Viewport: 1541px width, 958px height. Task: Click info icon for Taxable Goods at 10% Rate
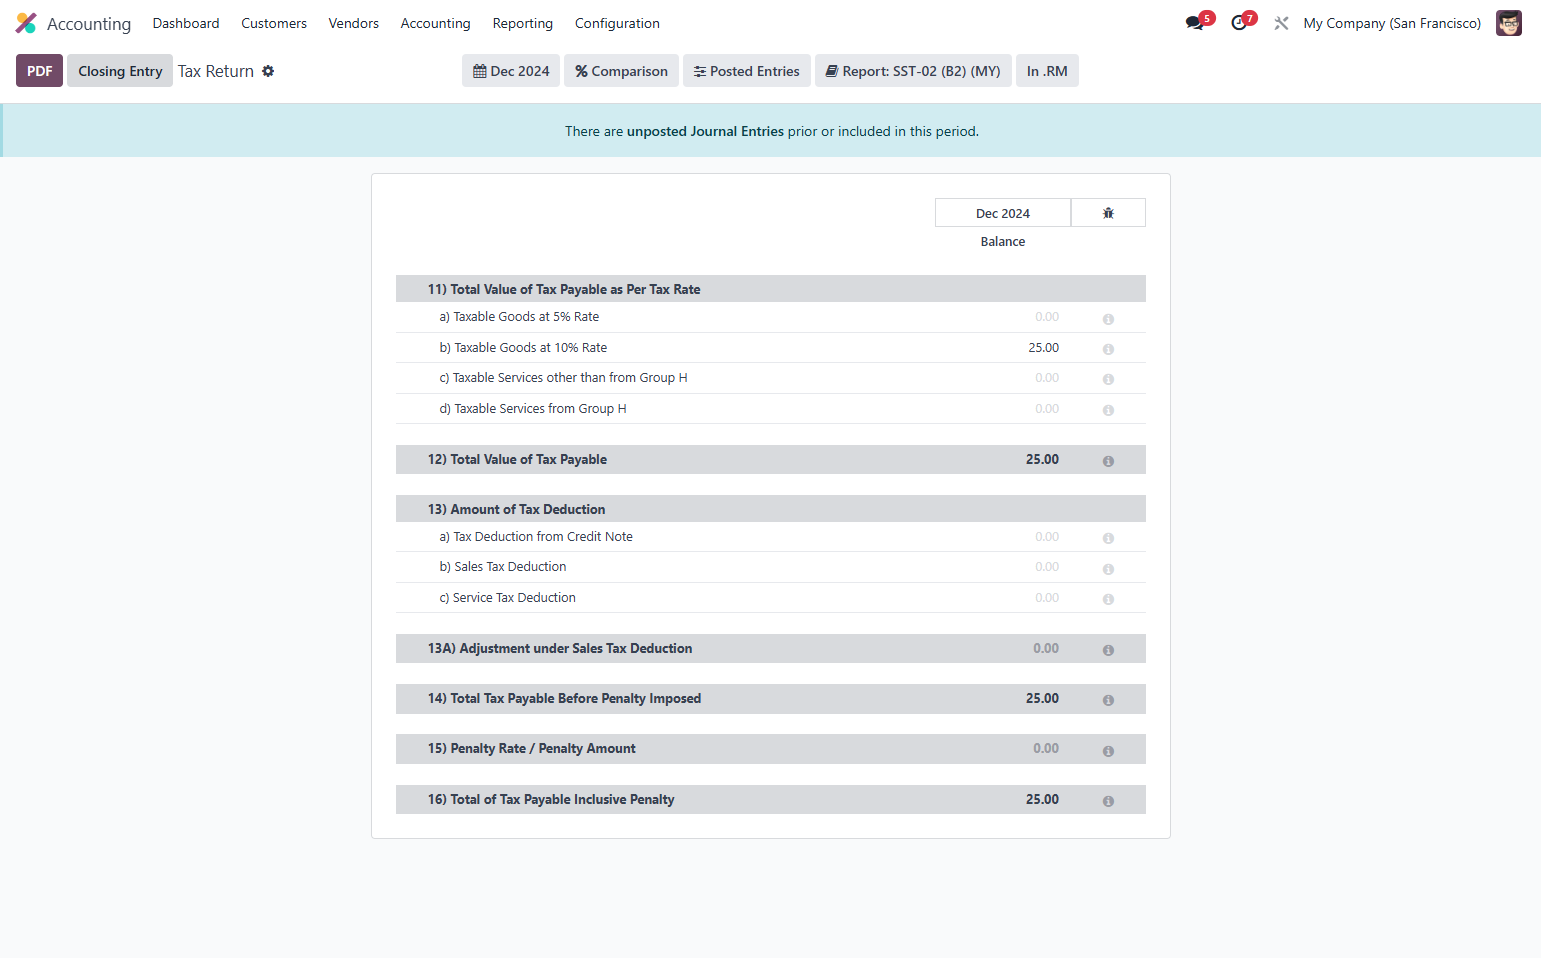(1108, 349)
